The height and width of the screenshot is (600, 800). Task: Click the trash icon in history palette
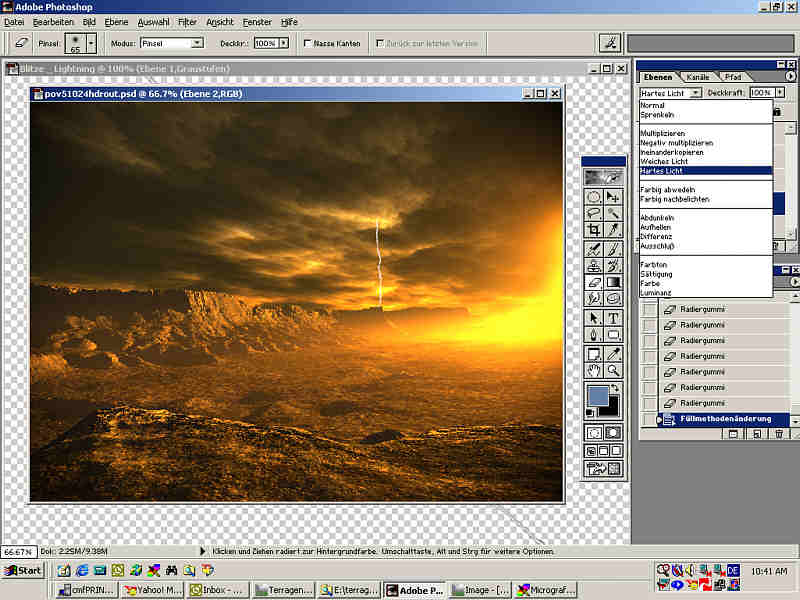(x=778, y=434)
